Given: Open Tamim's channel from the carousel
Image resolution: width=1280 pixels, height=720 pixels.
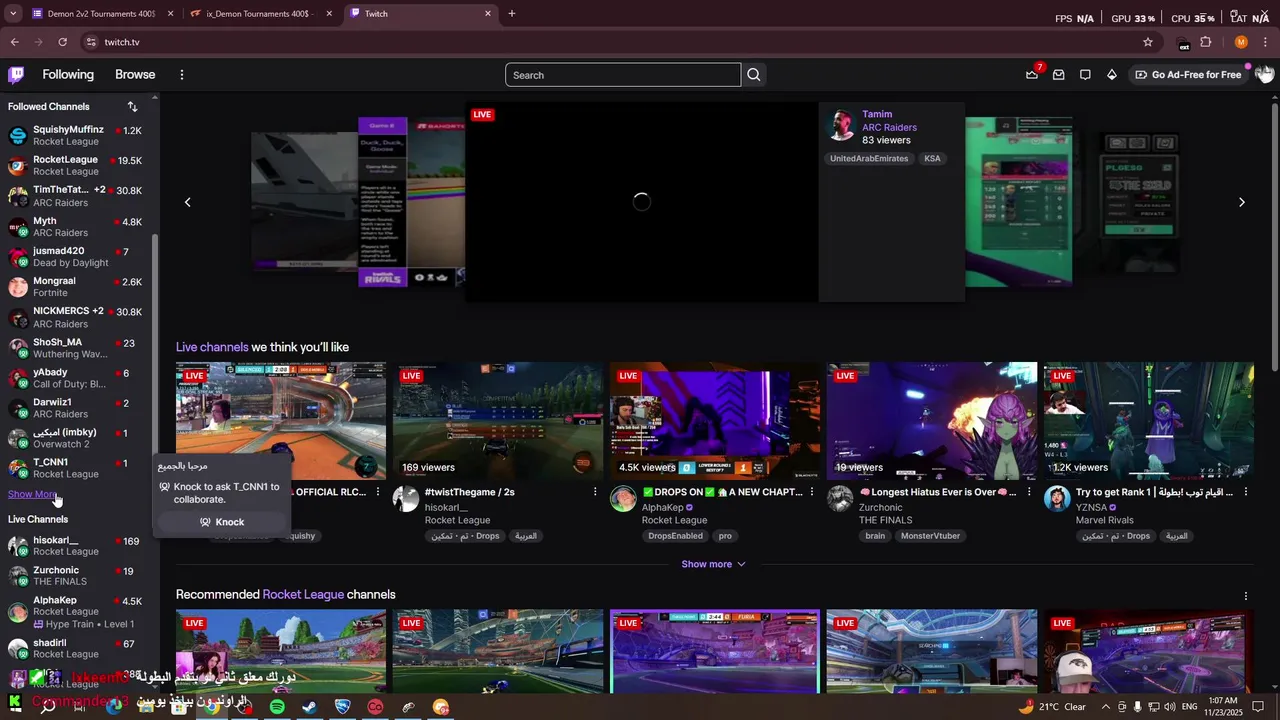Looking at the screenshot, I should pyautogui.click(x=877, y=114).
